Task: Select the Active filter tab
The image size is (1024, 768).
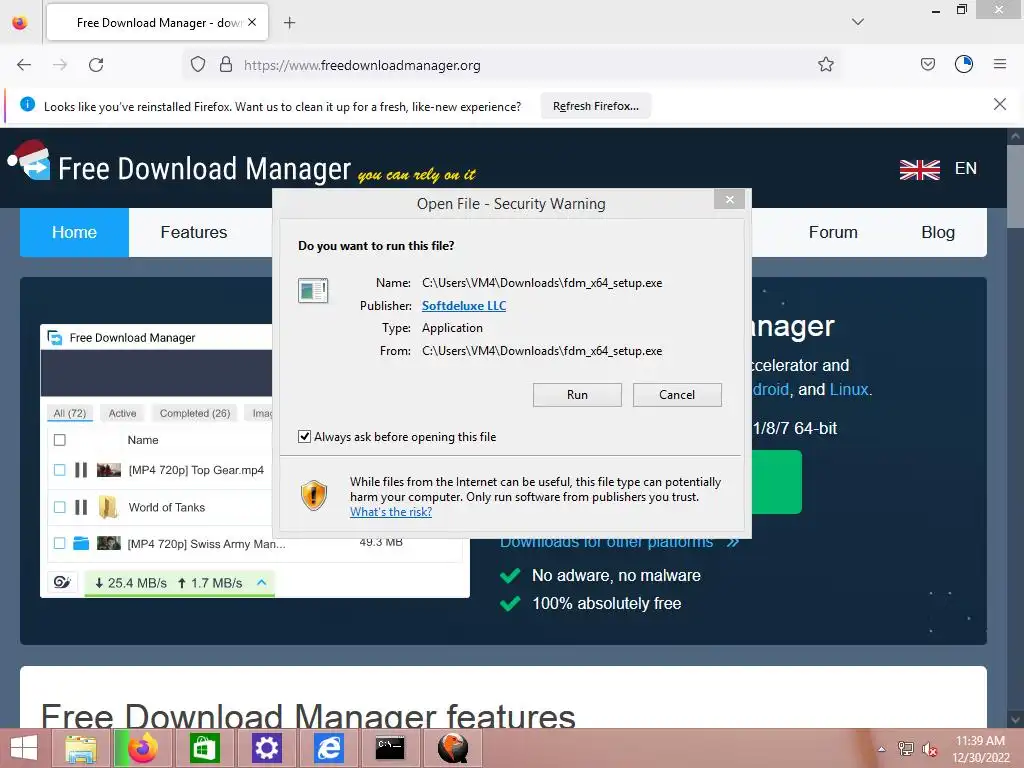Action: click(122, 413)
